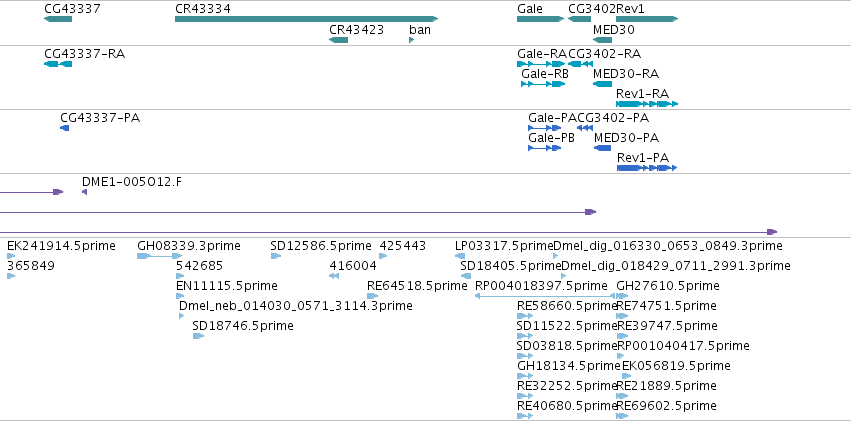Select the 365849 EST feature
851x421 pixels.
[11, 276]
